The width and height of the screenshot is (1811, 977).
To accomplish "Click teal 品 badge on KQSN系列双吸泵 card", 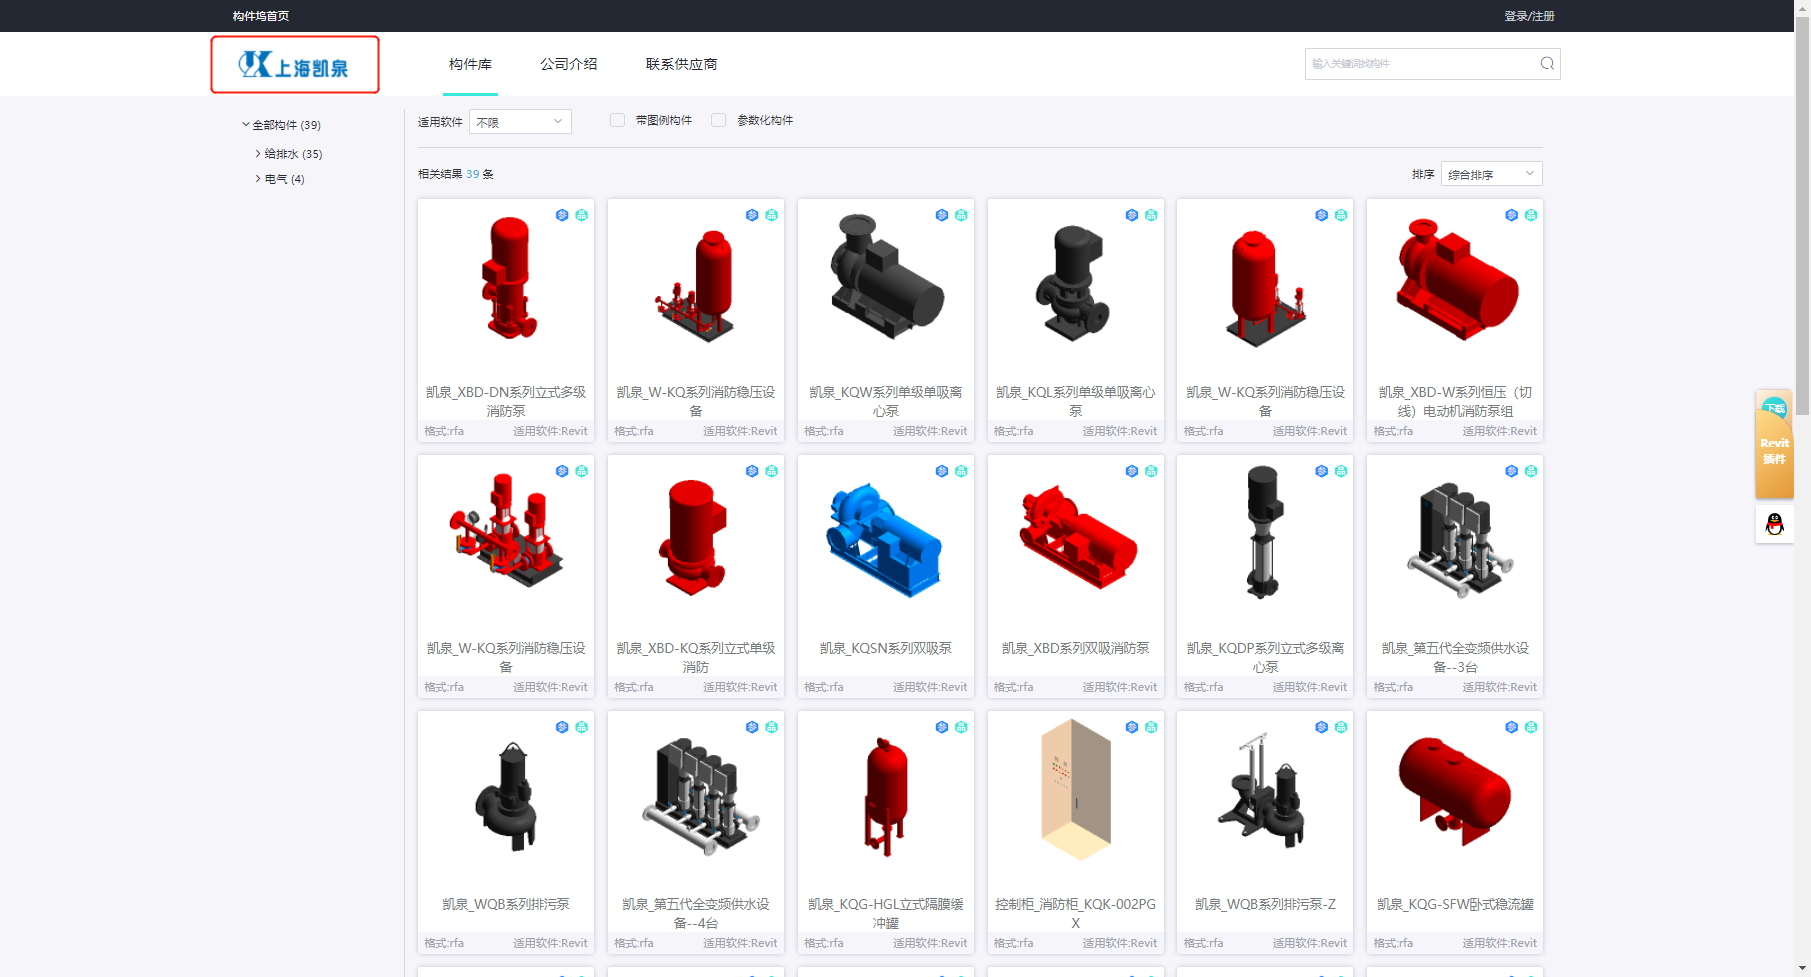I will point(961,471).
